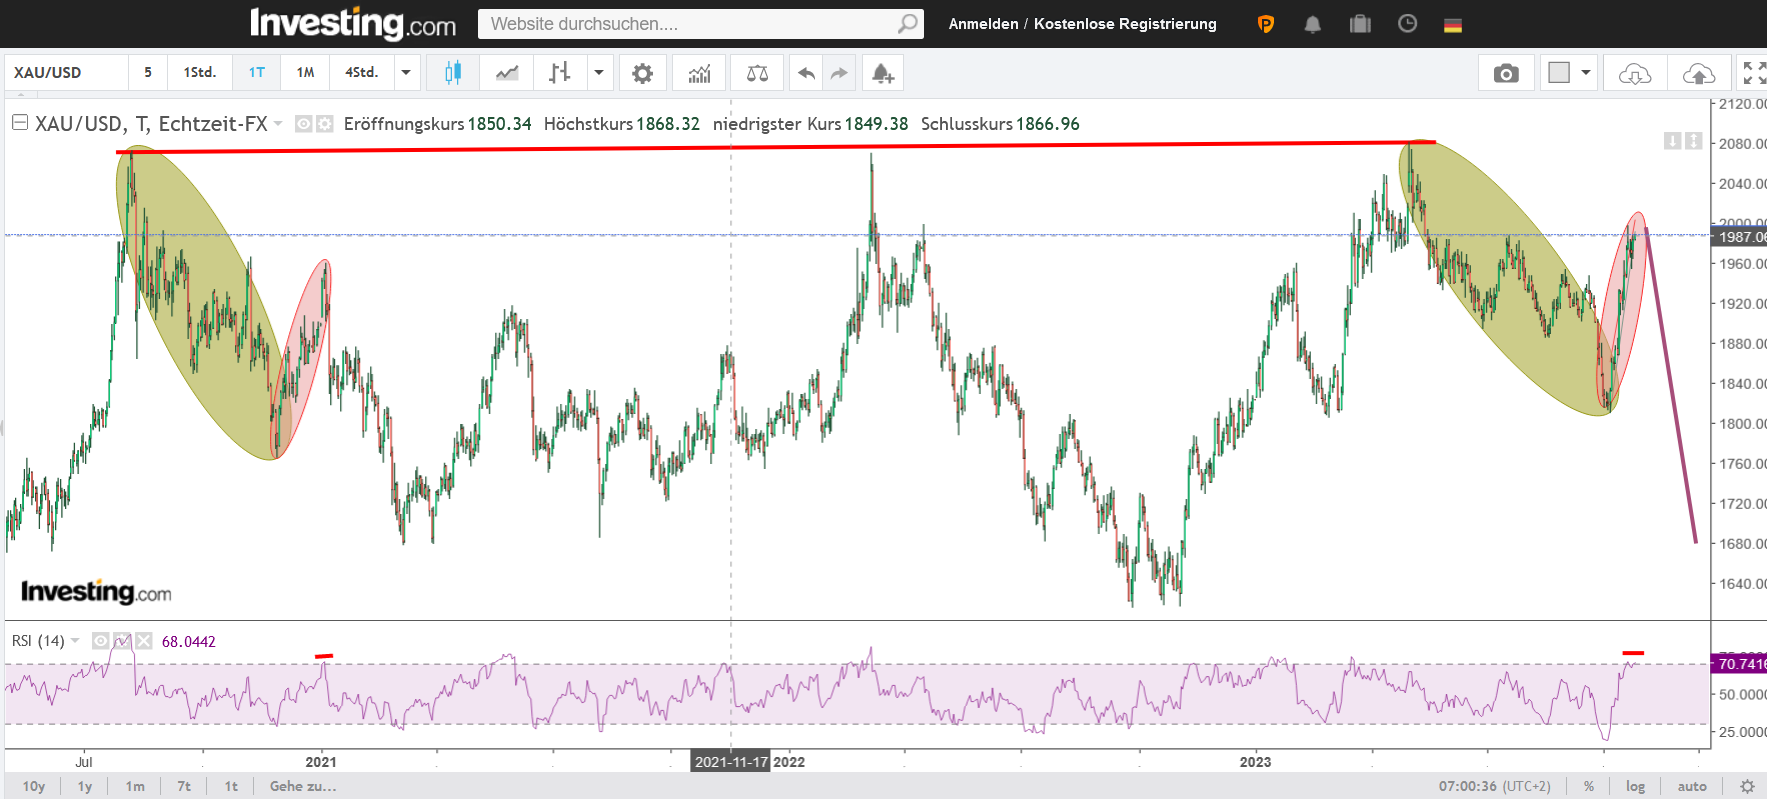Open chart properties gear icon
This screenshot has height=799, width=1767.
click(642, 73)
